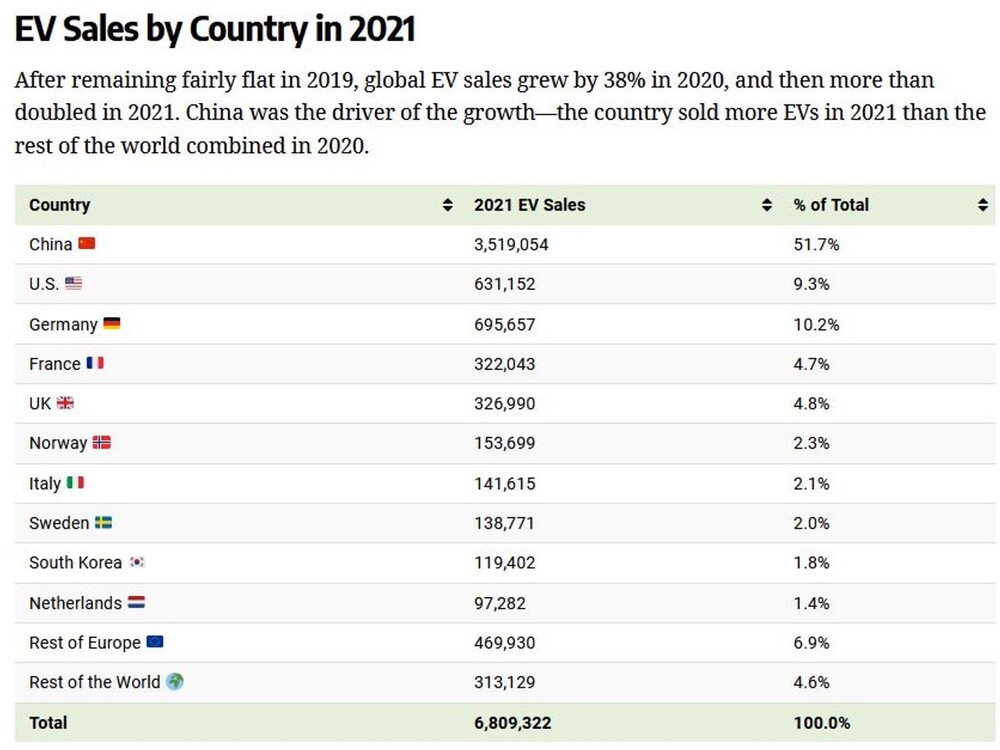The height and width of the screenshot is (750, 1000).
Task: Click the UK flag icon
Action: (65, 402)
